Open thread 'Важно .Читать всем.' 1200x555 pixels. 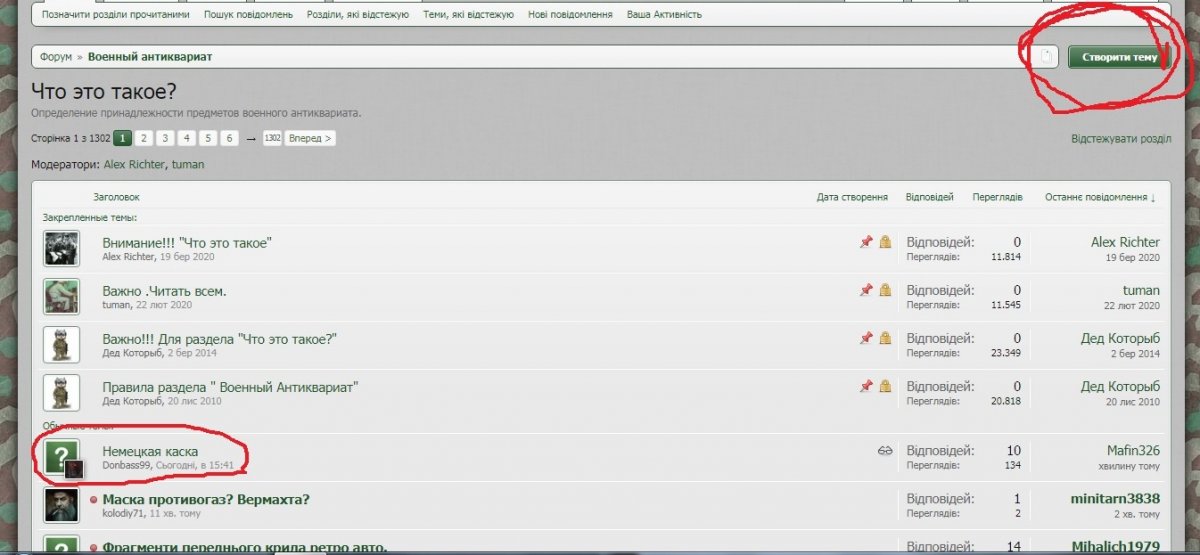[x=164, y=291]
